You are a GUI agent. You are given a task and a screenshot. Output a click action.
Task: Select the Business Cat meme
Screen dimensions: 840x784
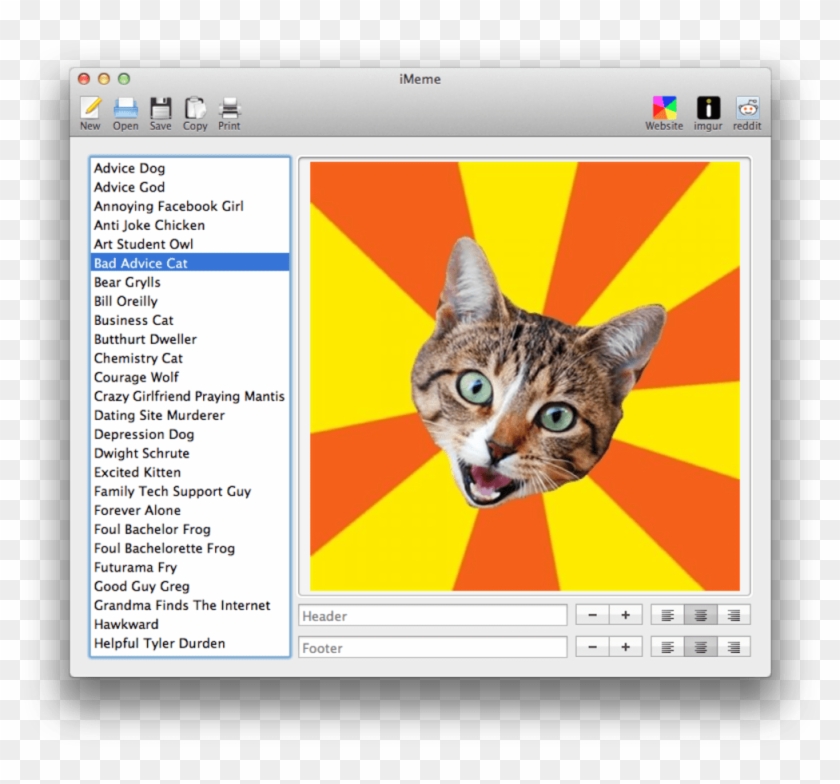[x=133, y=320]
